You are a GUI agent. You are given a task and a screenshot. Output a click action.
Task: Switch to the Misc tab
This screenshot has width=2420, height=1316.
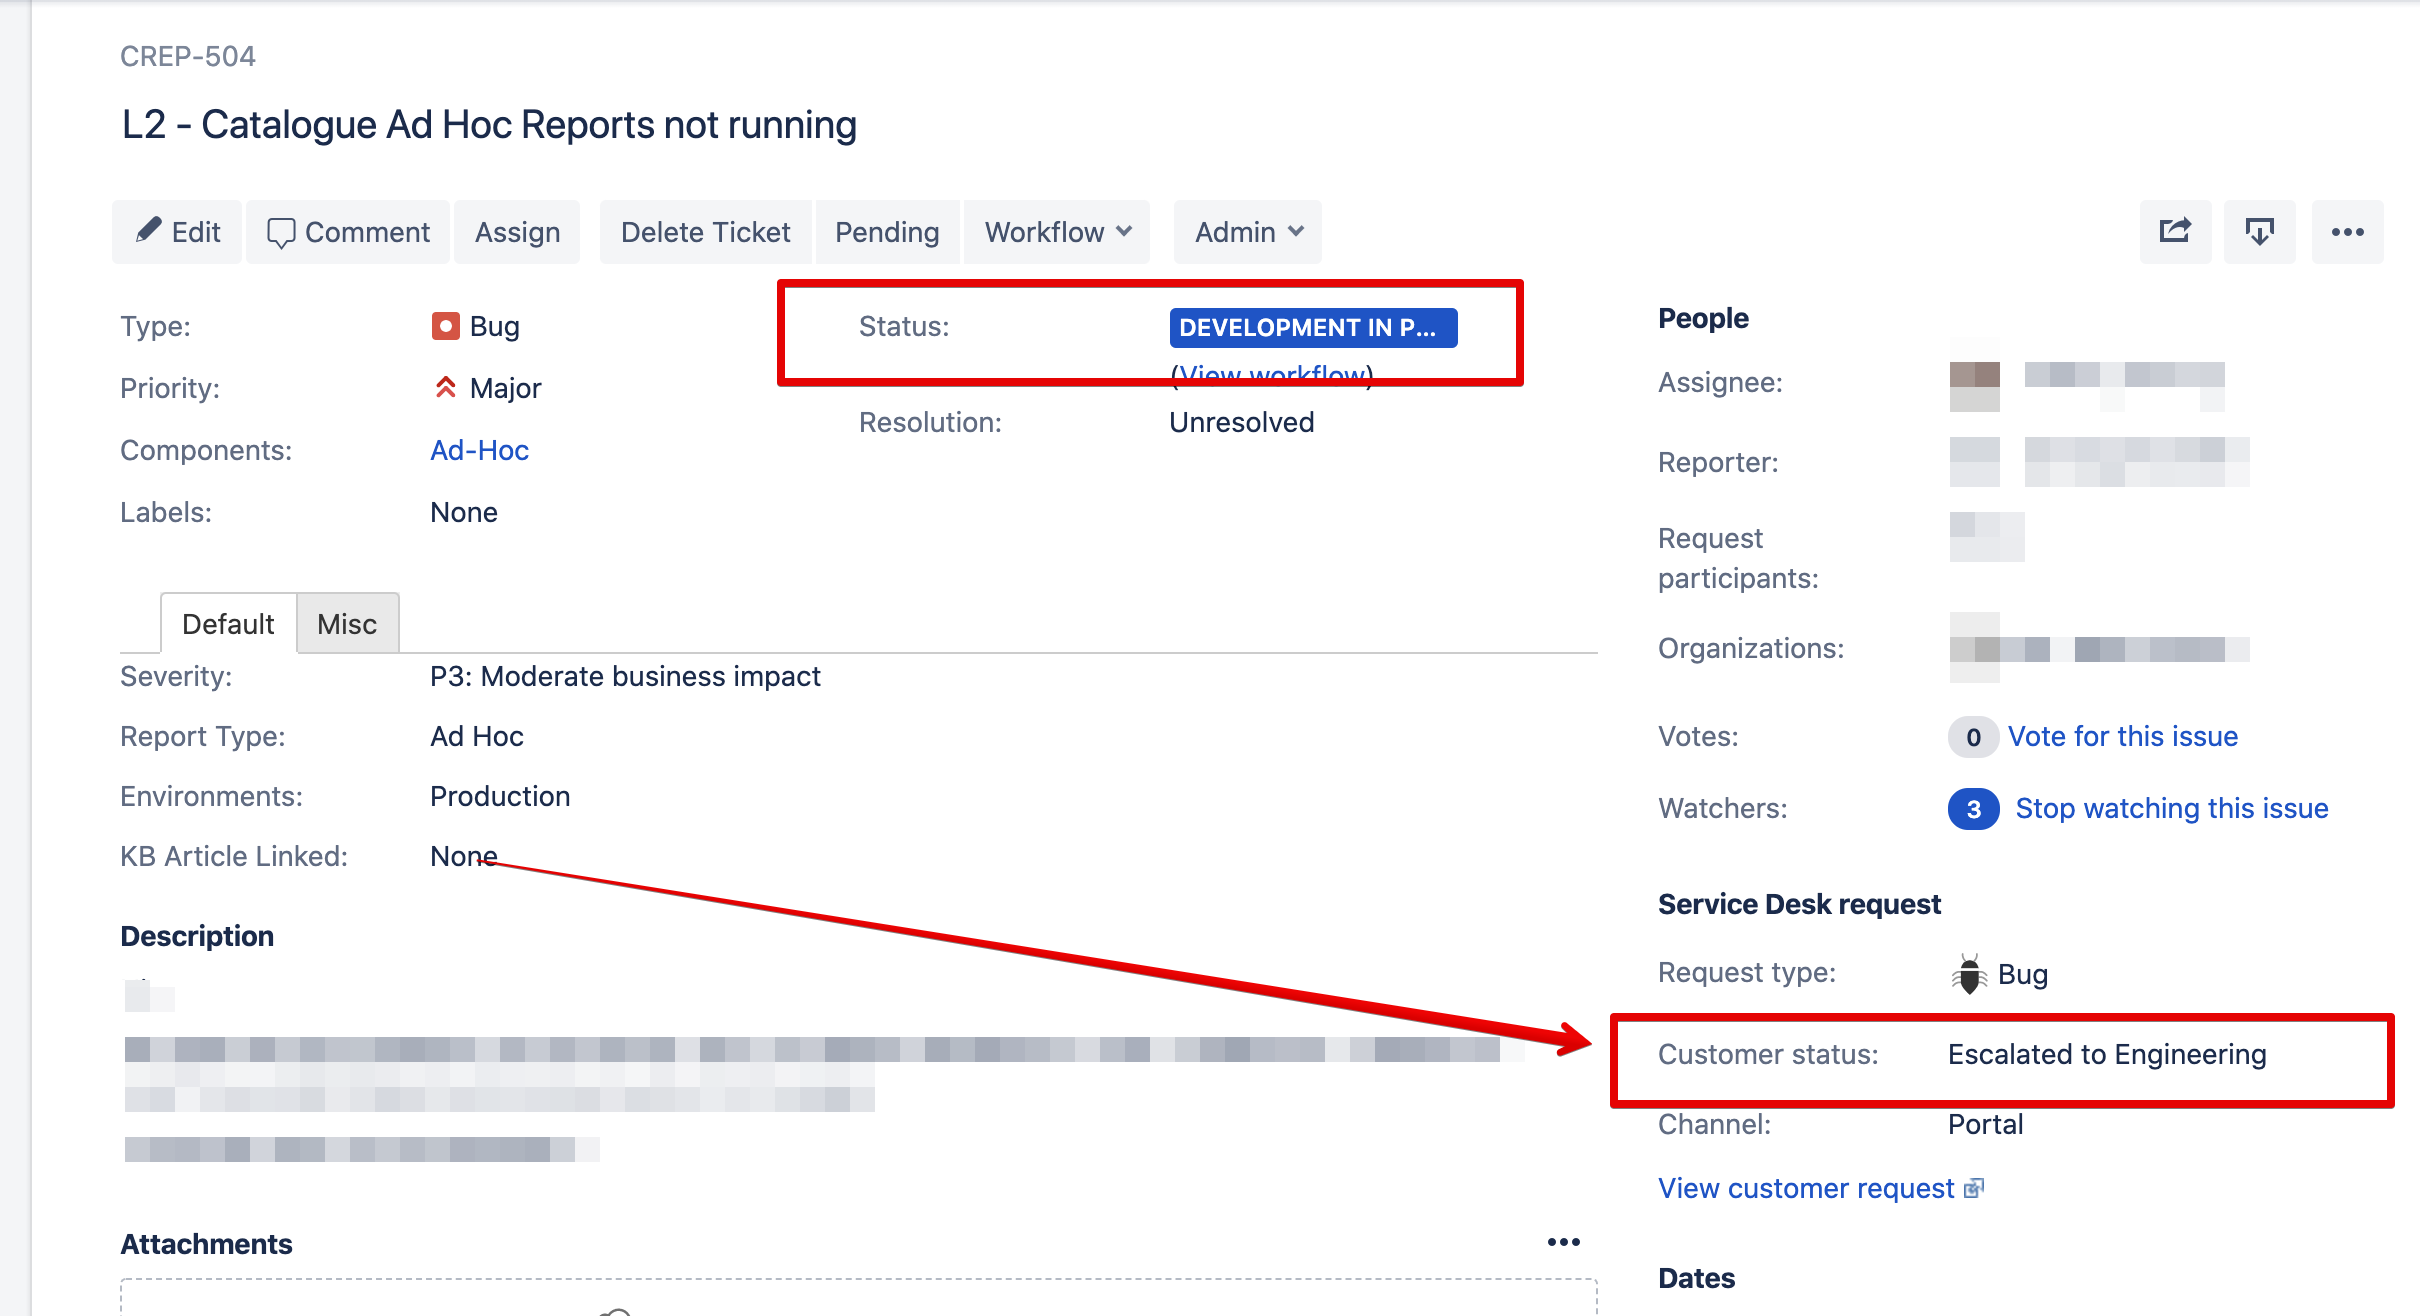(347, 624)
